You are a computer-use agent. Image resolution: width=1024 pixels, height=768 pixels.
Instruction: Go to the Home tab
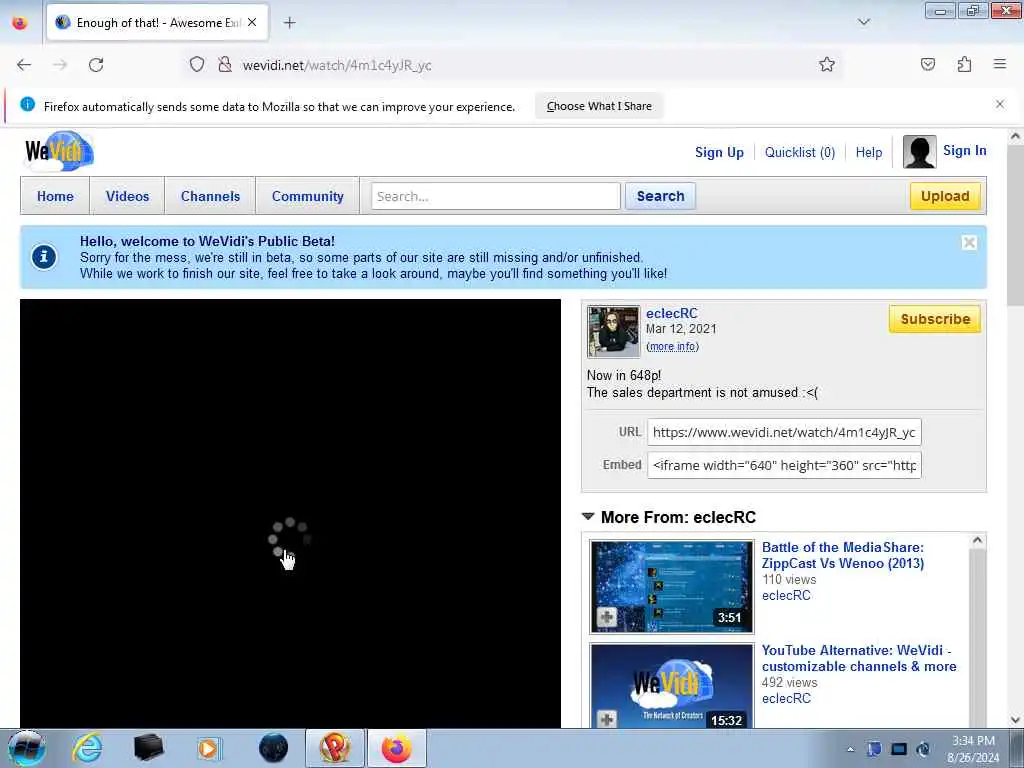(55, 196)
